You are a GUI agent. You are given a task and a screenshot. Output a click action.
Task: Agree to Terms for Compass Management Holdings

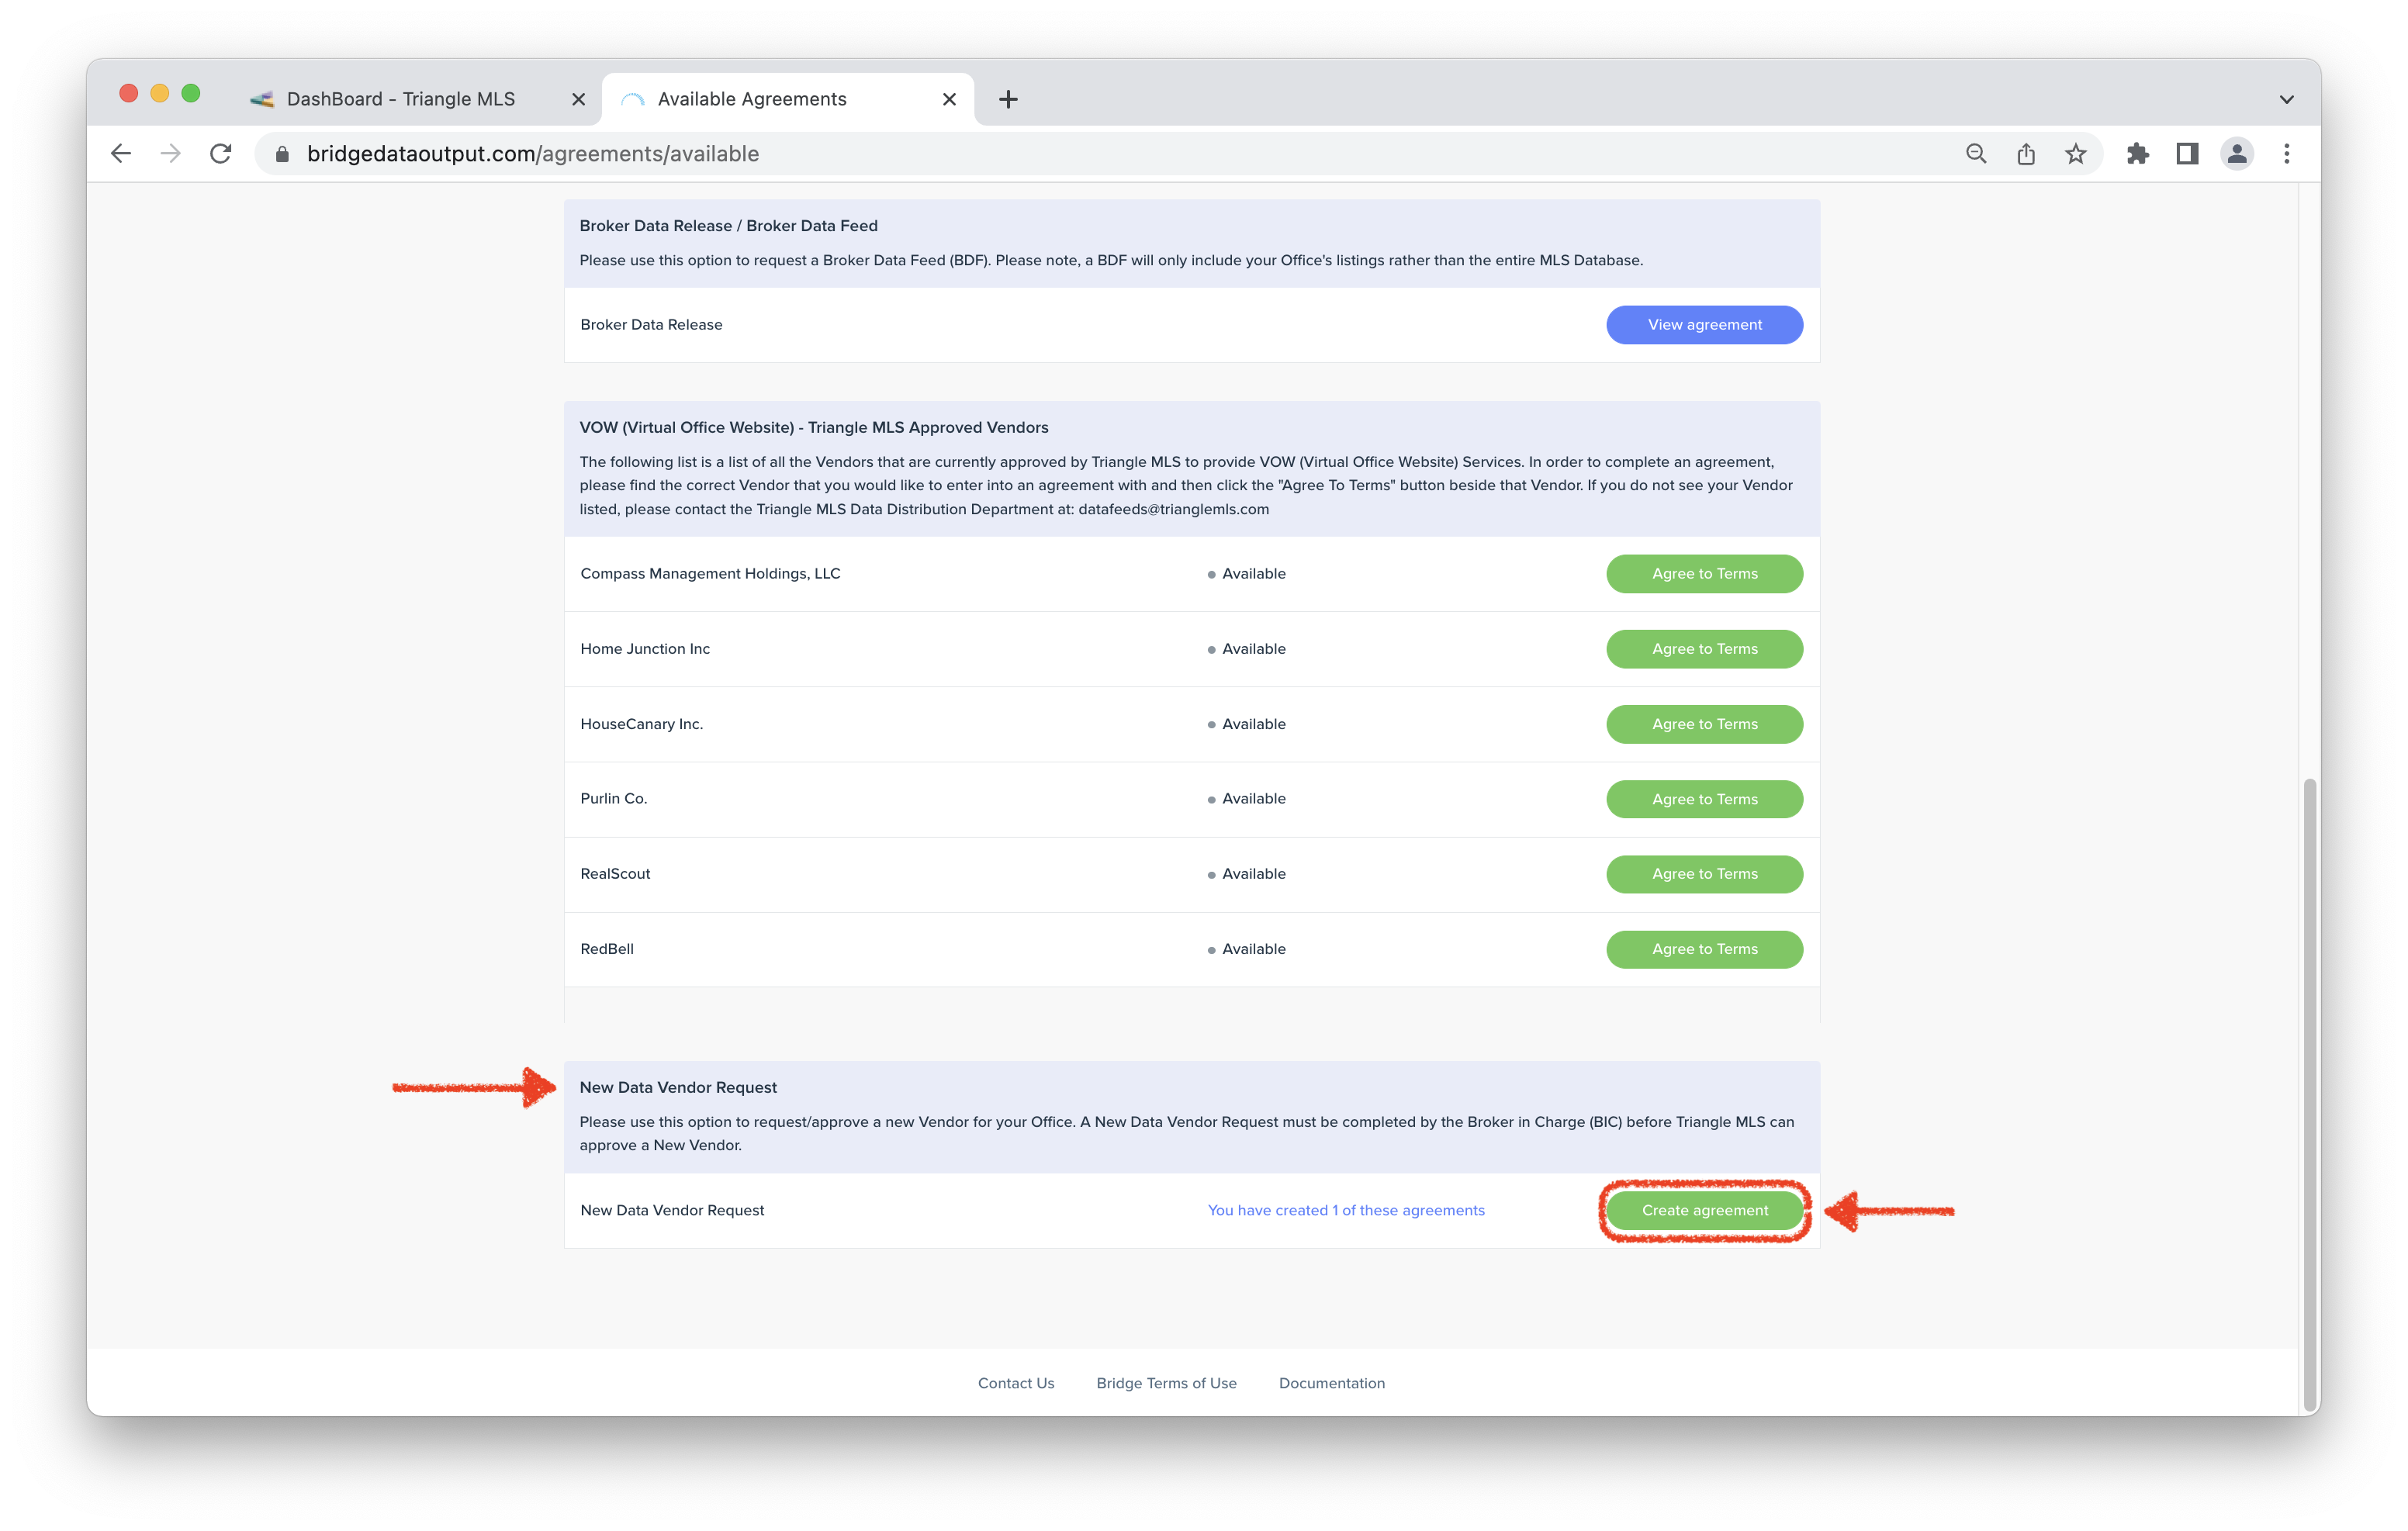point(1704,574)
